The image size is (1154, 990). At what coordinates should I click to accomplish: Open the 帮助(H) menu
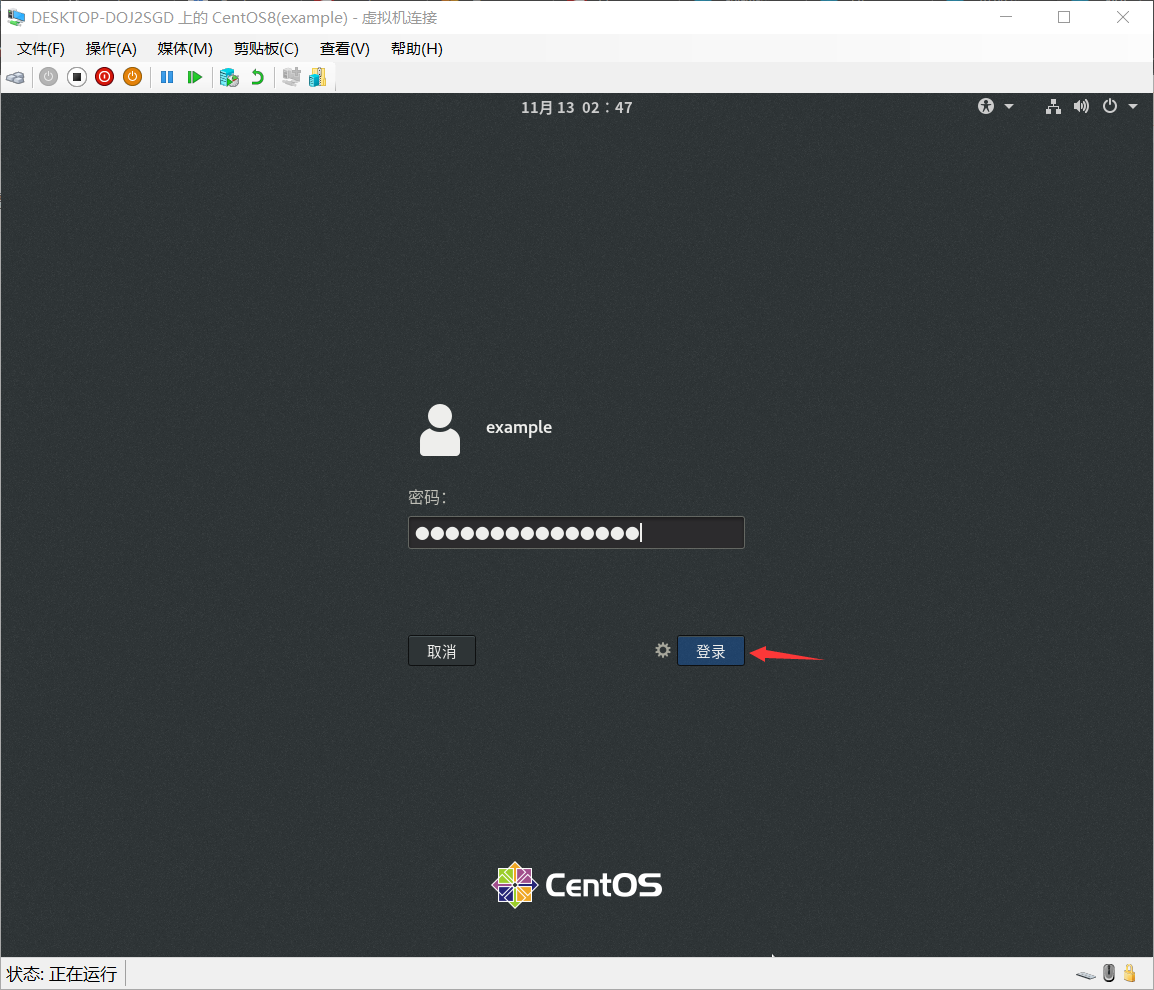click(x=417, y=49)
